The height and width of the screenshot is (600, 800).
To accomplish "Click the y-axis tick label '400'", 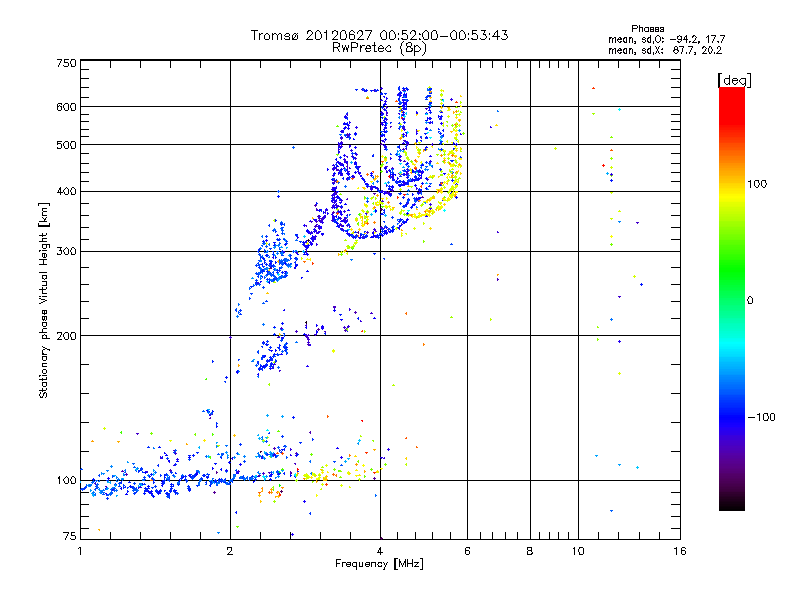I will click(x=66, y=192).
